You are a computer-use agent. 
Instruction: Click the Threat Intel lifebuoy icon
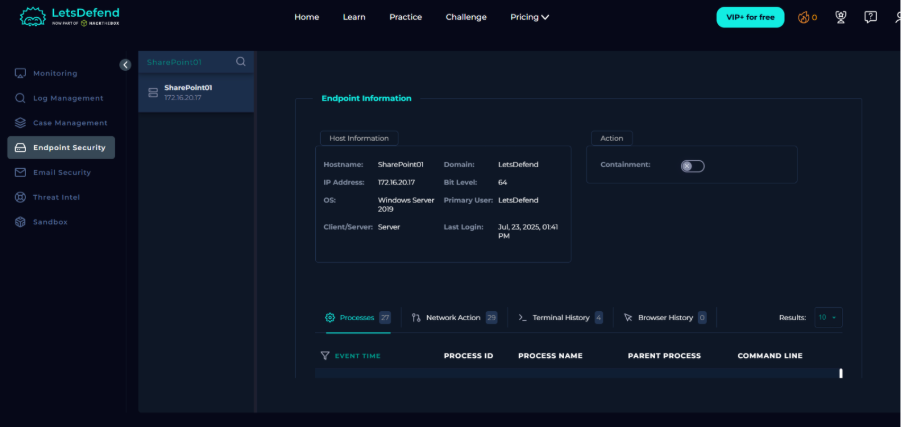click(x=20, y=197)
